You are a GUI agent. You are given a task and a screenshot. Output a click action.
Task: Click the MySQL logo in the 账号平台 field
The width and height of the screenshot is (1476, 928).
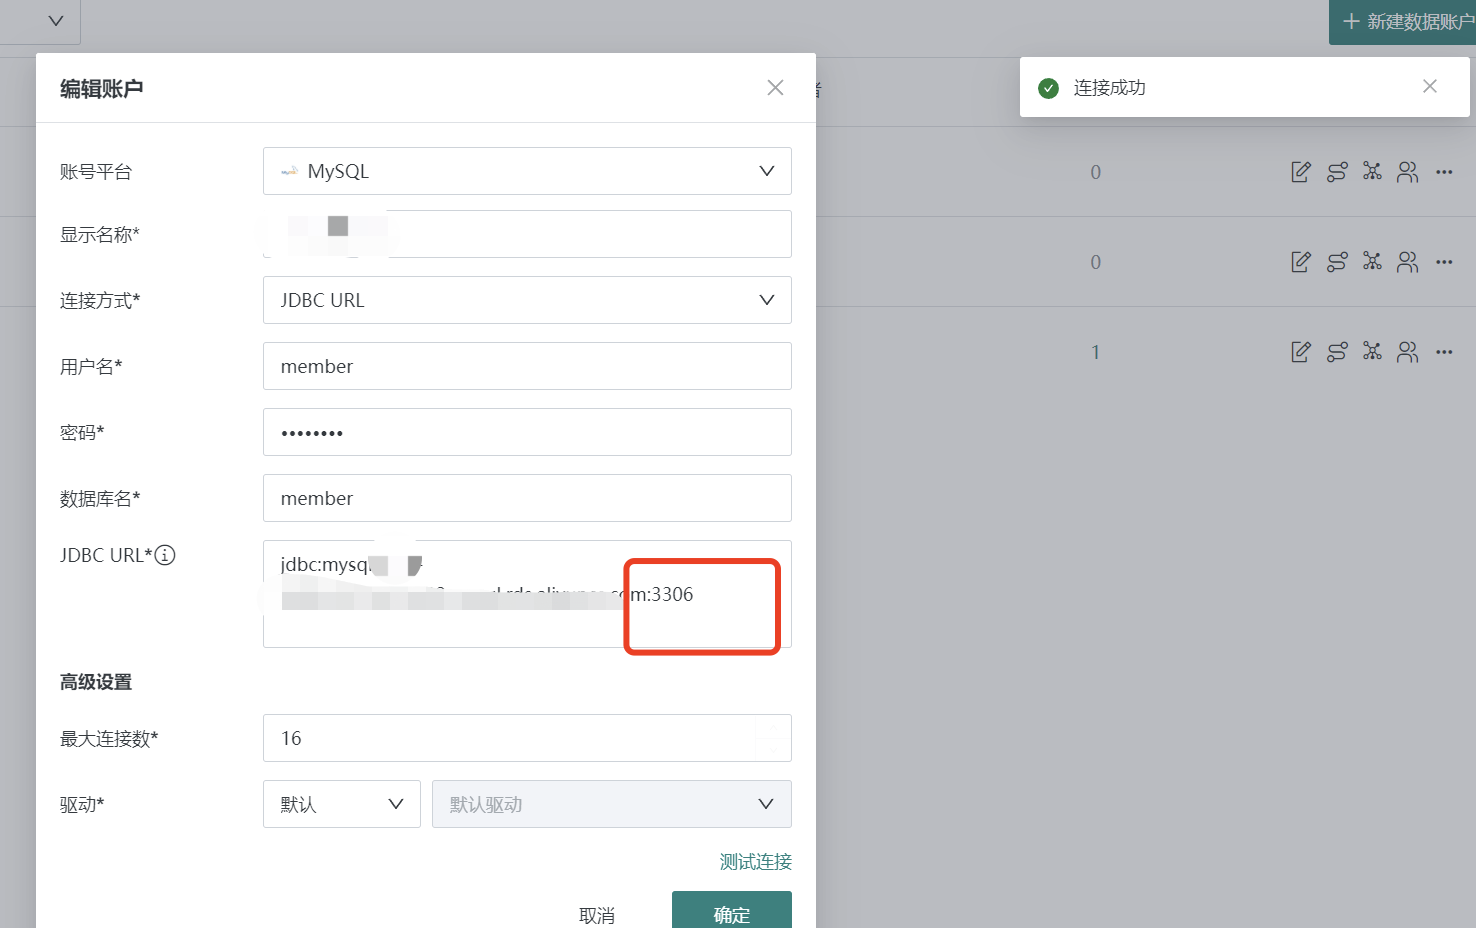point(289,171)
